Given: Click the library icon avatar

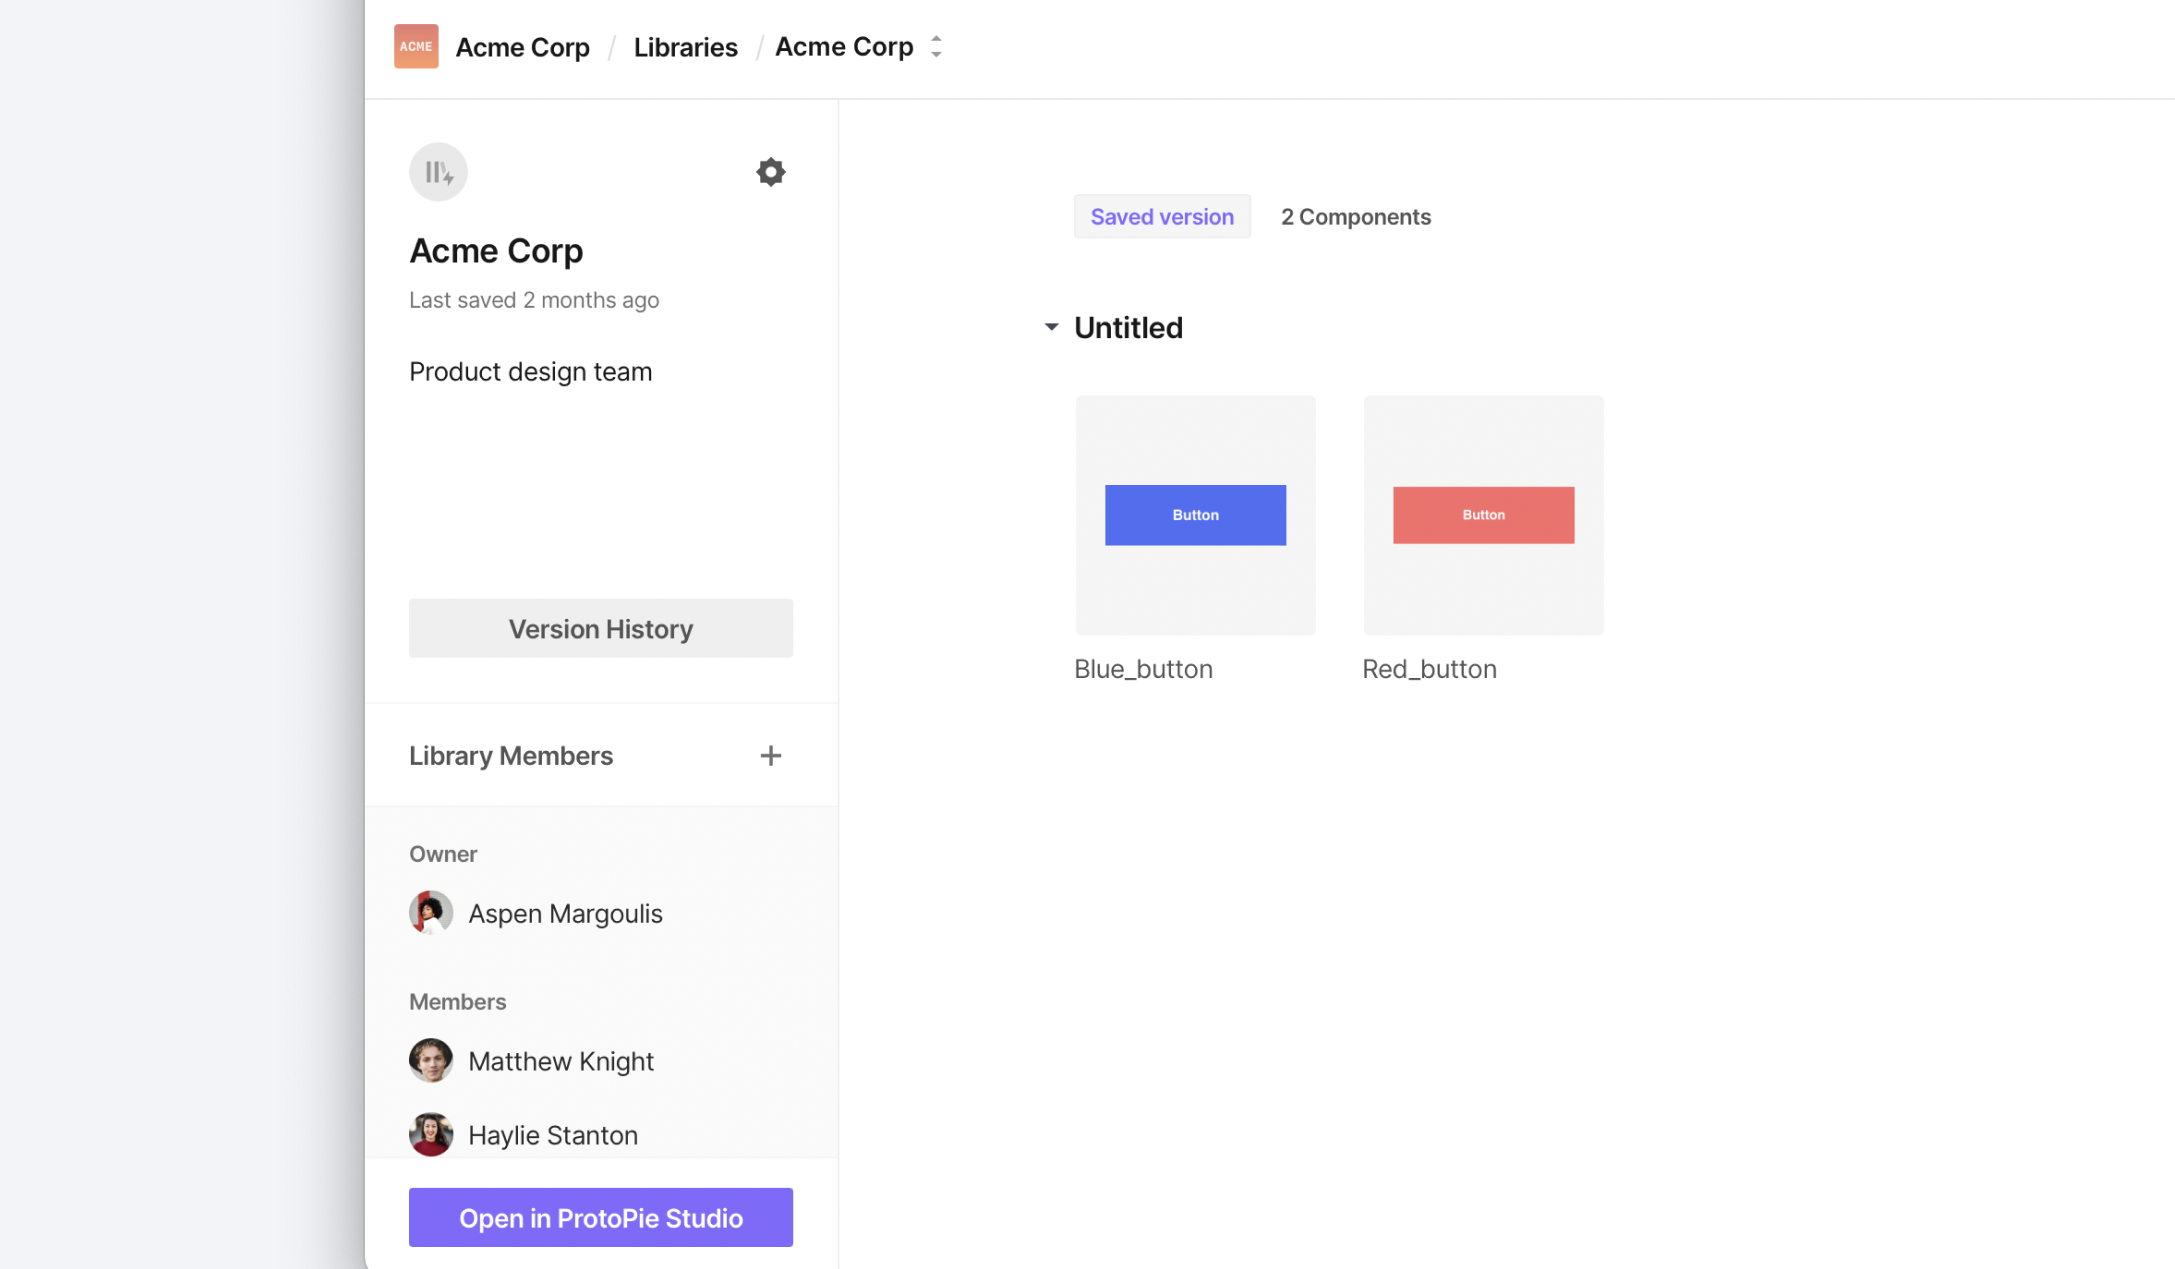Looking at the screenshot, I should pos(438,172).
